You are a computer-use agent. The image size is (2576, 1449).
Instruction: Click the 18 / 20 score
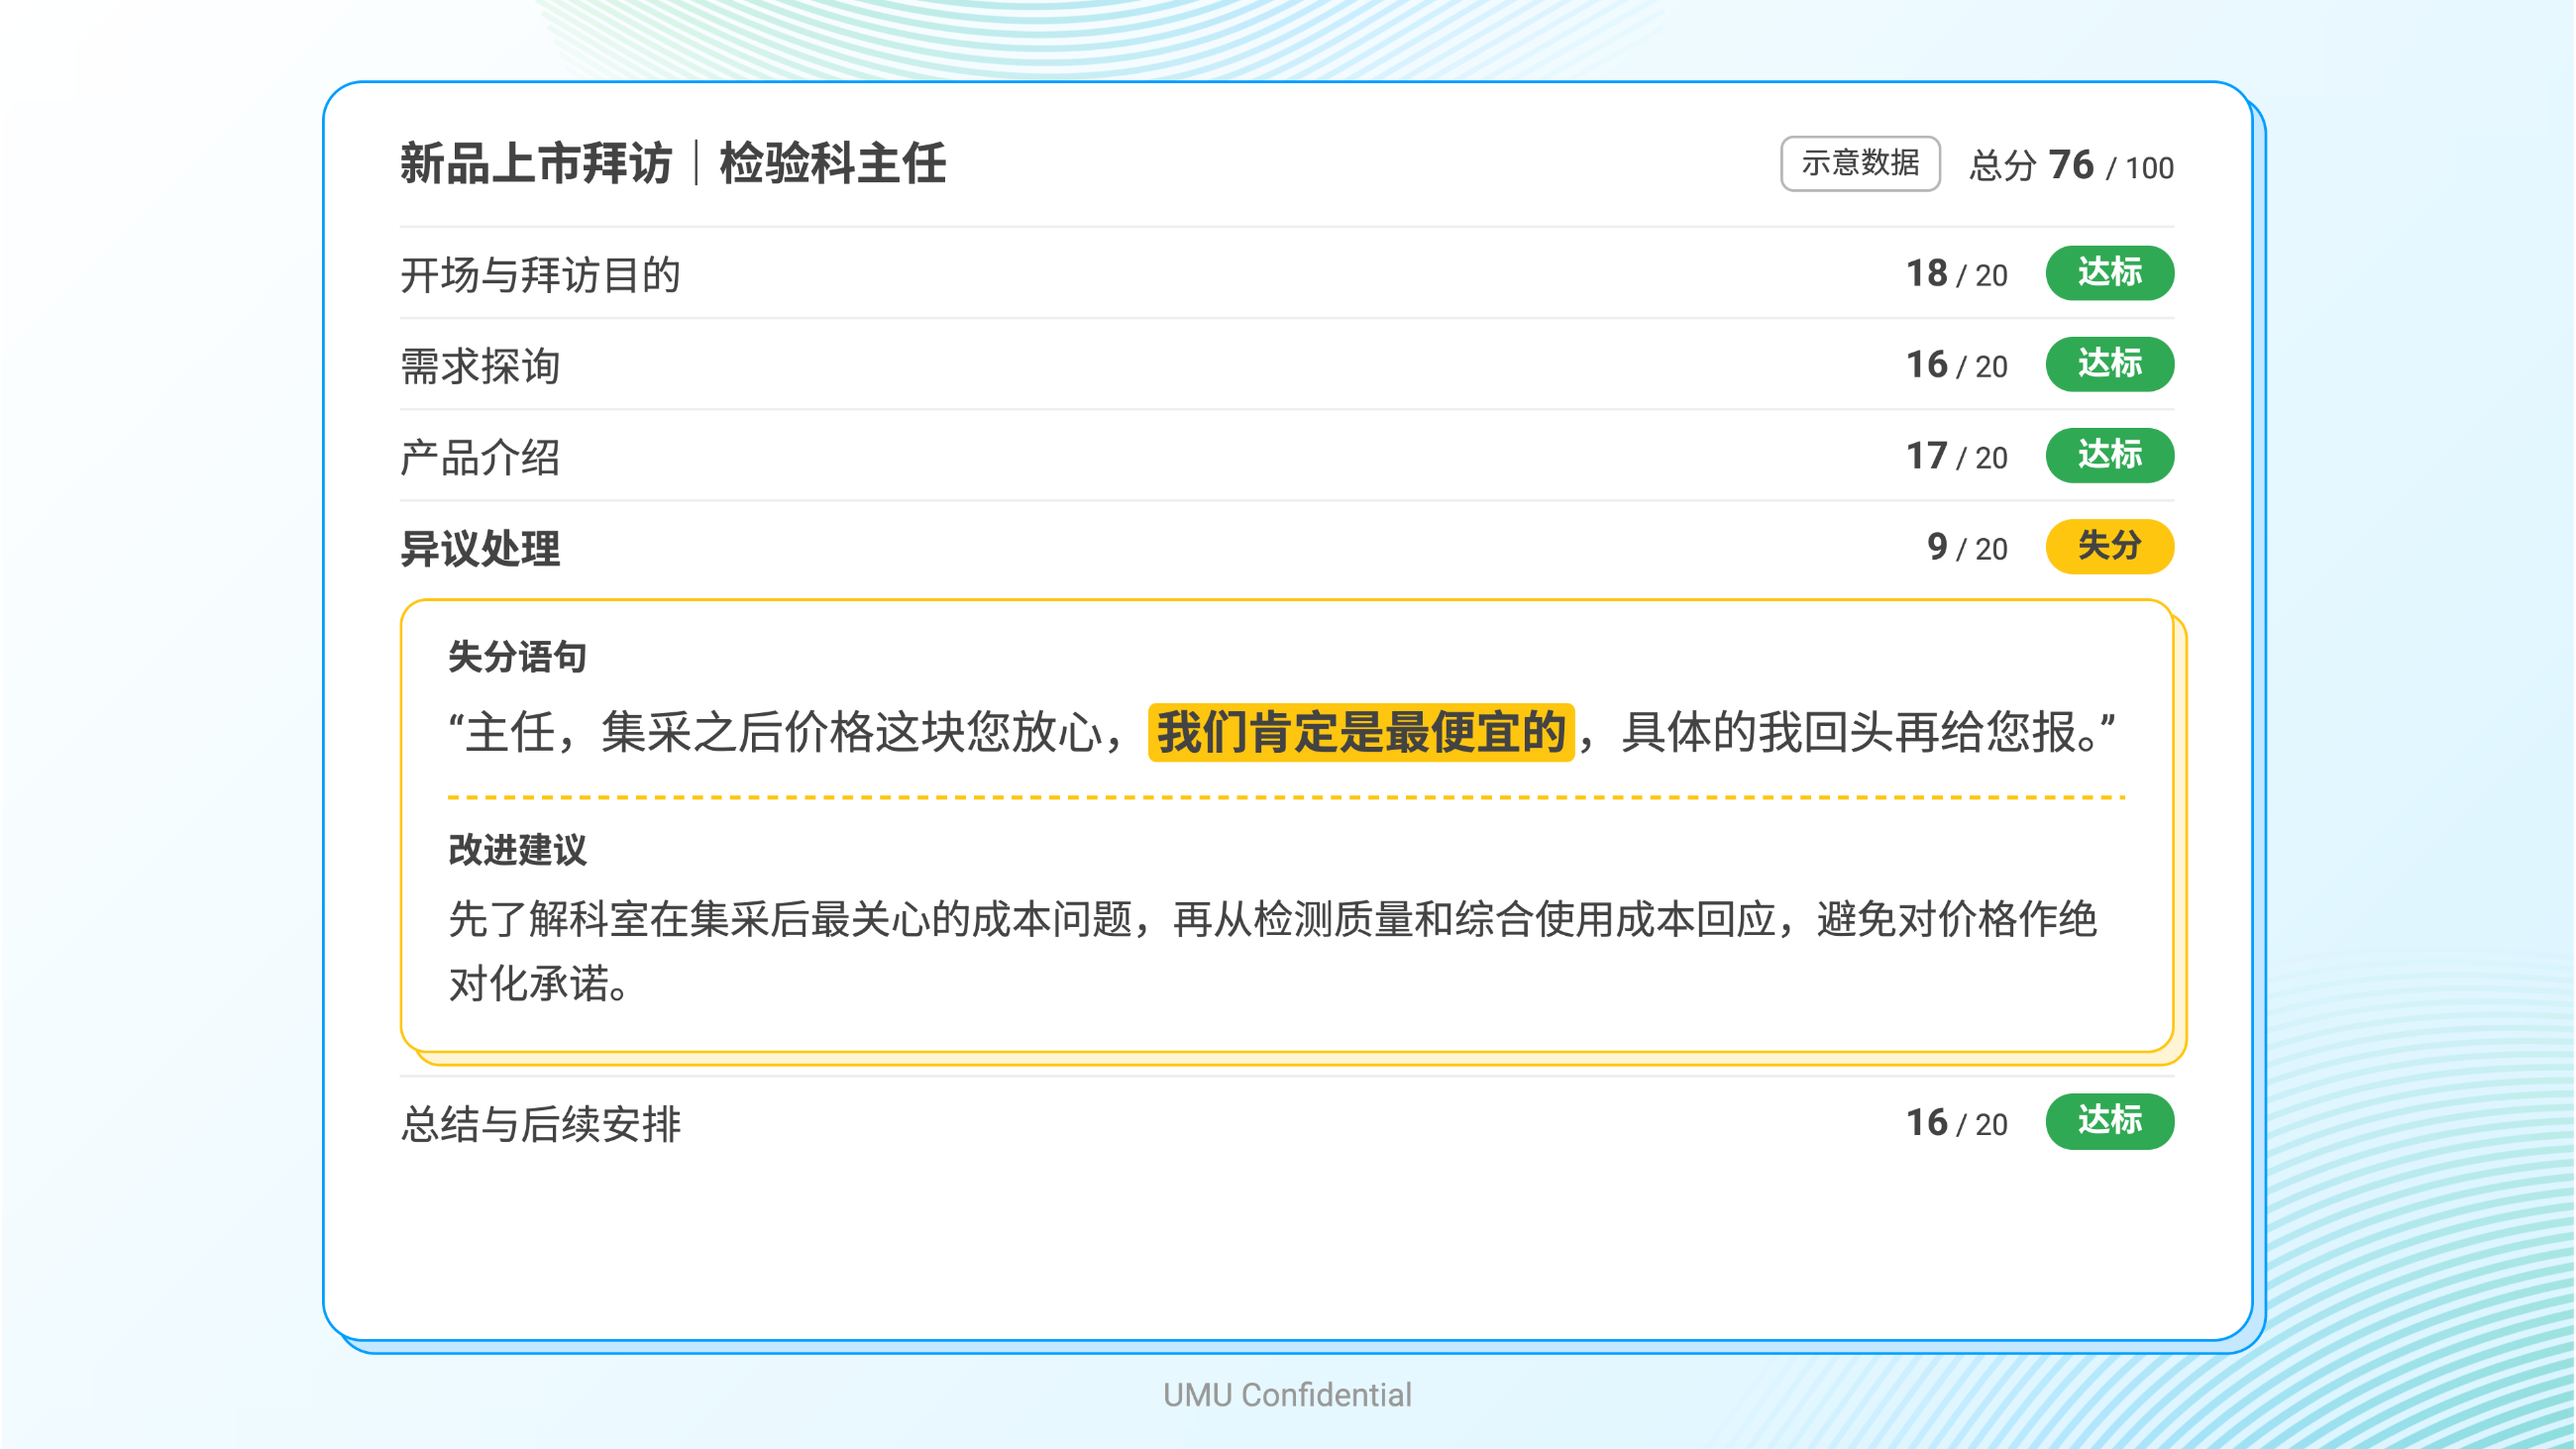(1957, 274)
